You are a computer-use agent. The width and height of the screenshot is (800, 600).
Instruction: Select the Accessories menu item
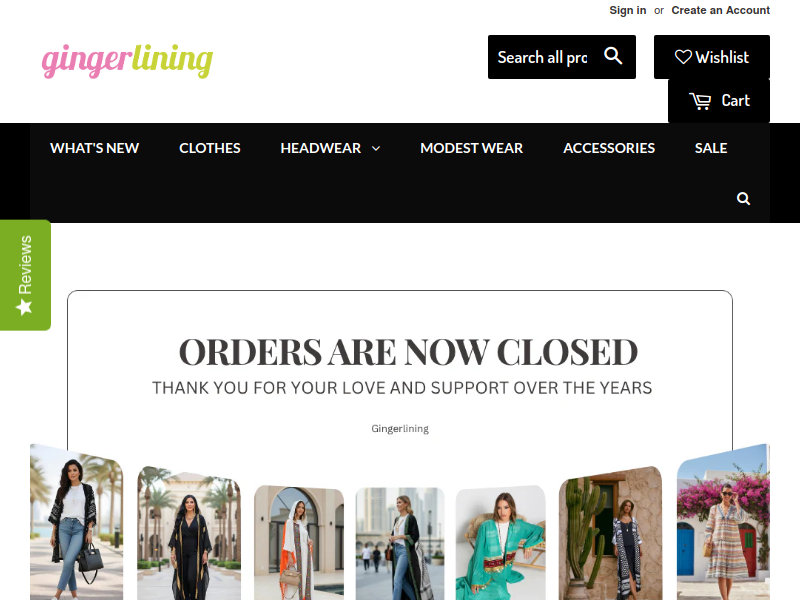(x=609, y=148)
